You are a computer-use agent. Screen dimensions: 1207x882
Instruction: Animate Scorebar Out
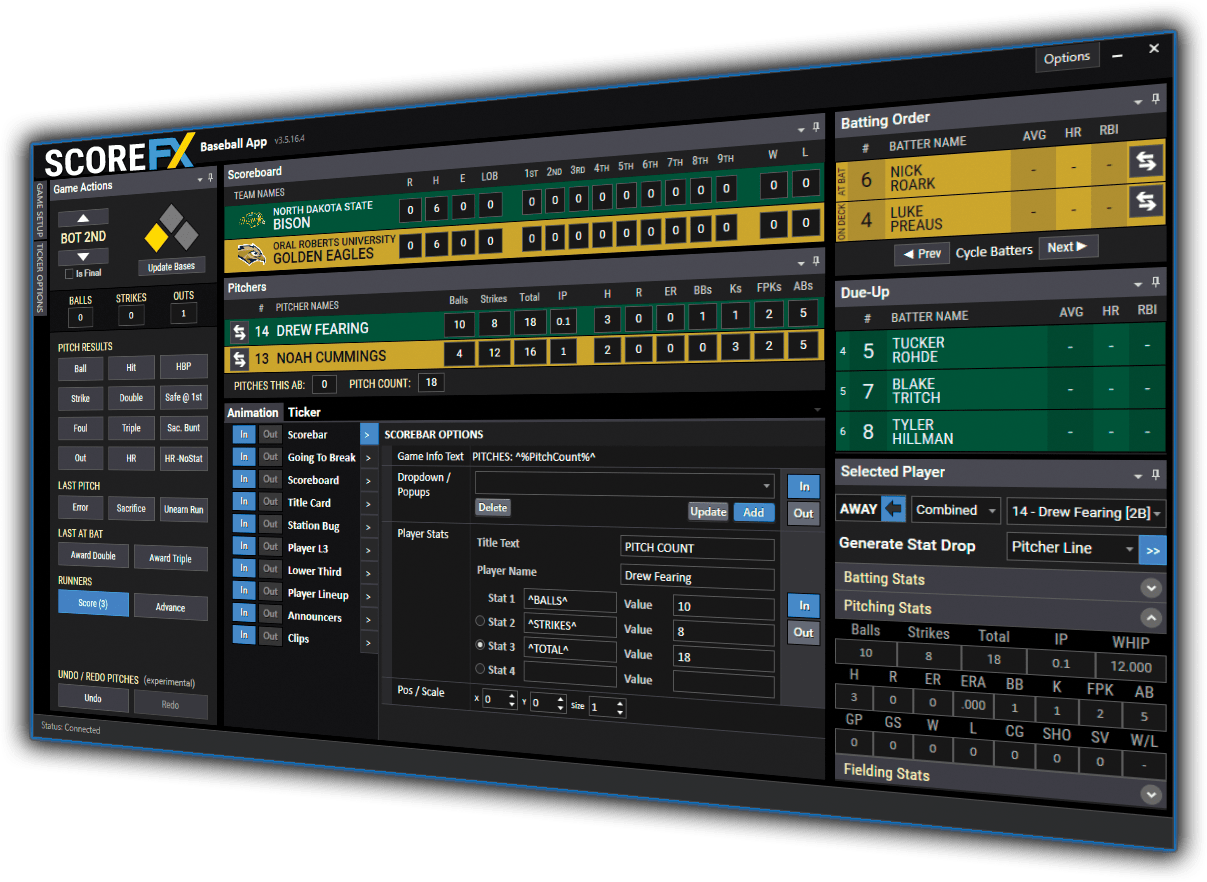270,434
